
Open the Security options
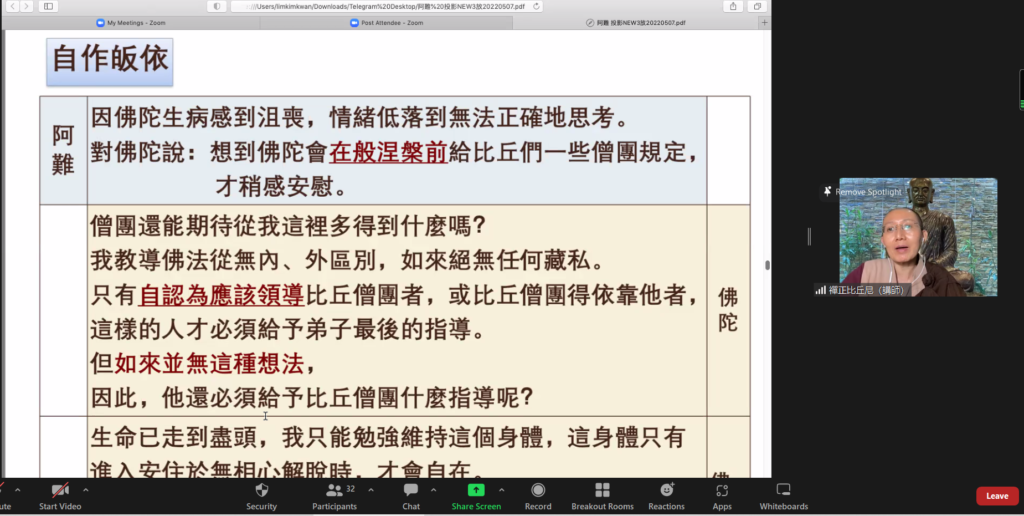point(261,495)
